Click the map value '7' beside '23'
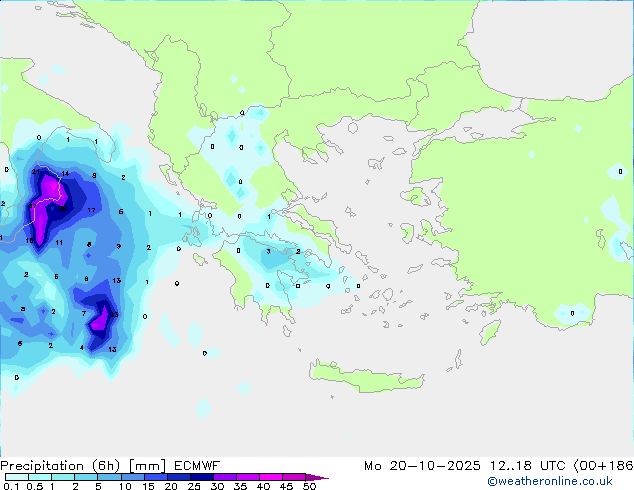 [84, 313]
